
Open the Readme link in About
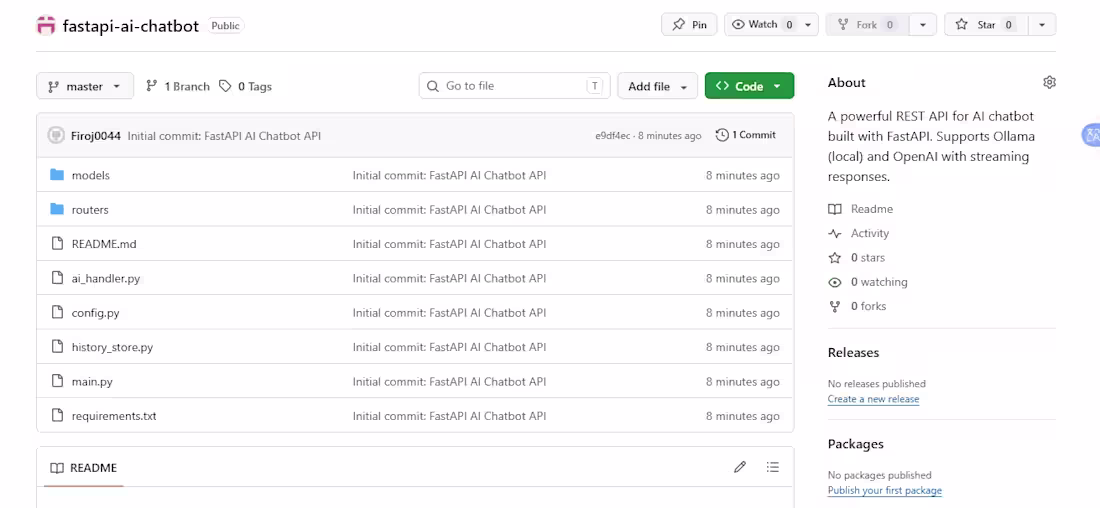click(x=872, y=209)
